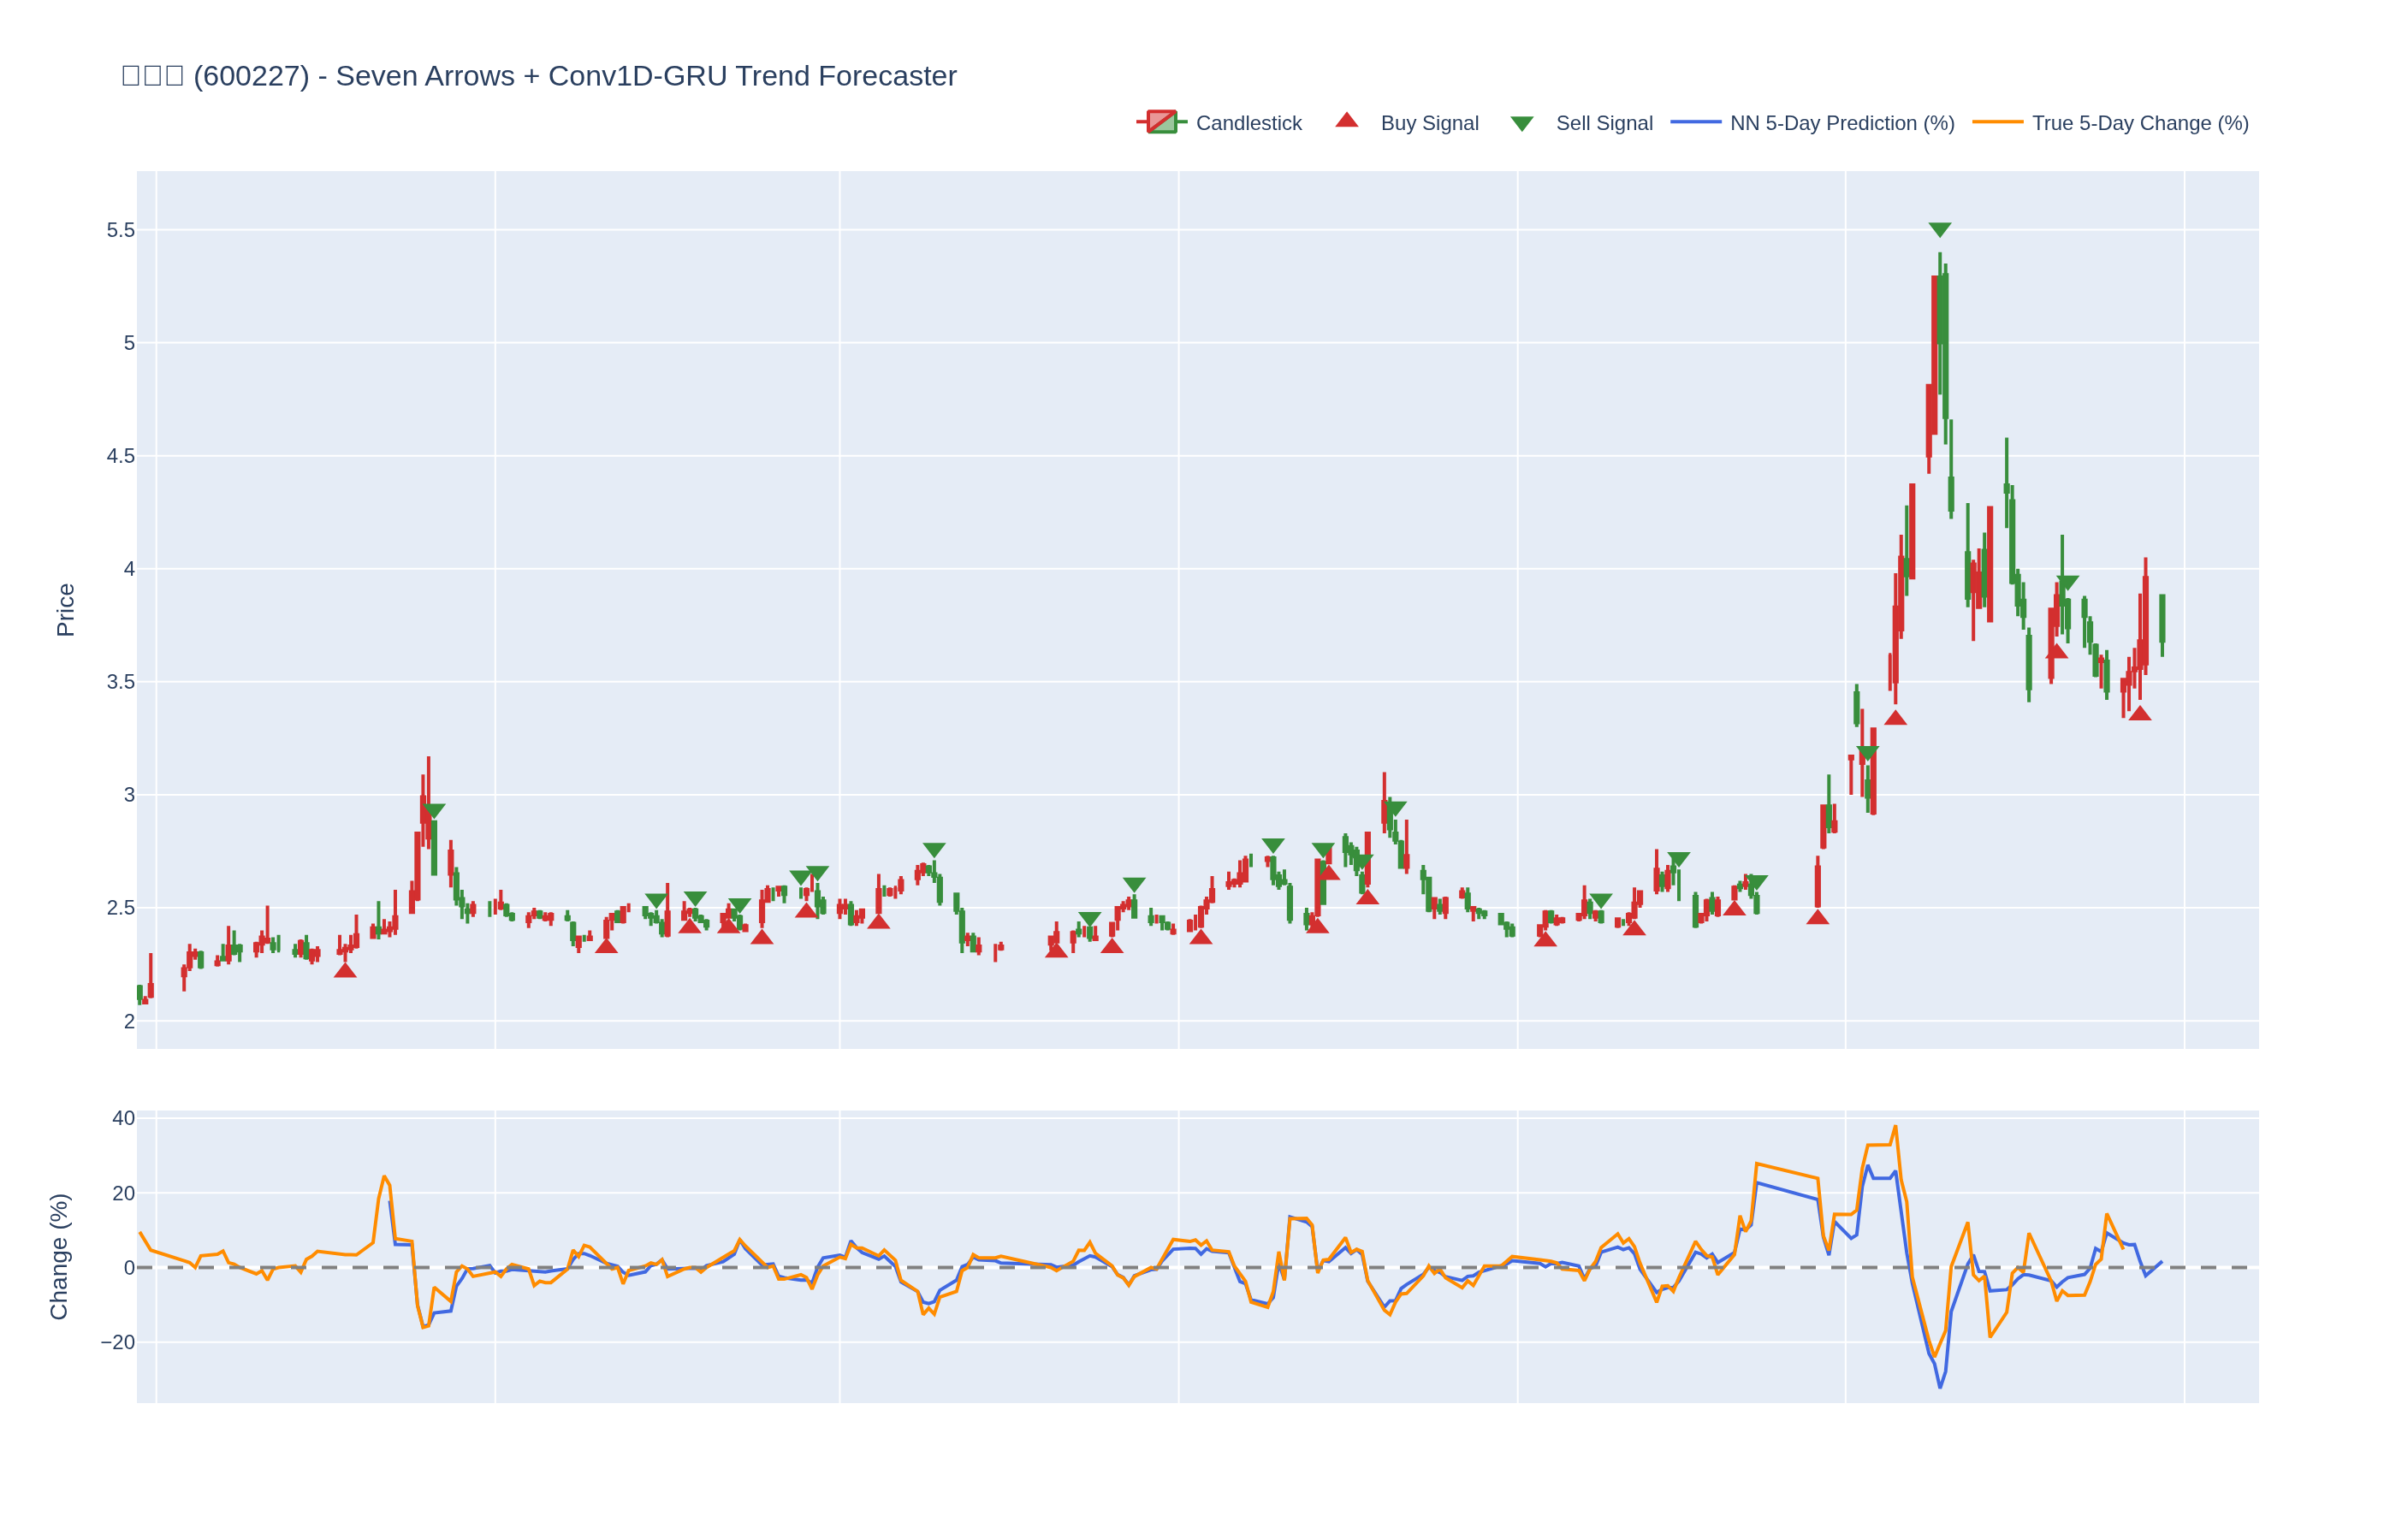
Task: Click the Price y-axis title
Action: point(66,609)
